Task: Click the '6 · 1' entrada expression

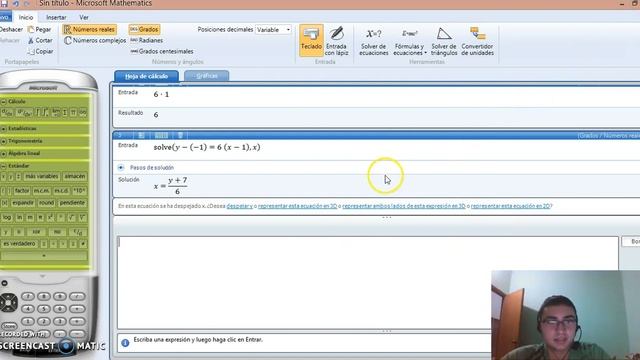Action: click(161, 94)
